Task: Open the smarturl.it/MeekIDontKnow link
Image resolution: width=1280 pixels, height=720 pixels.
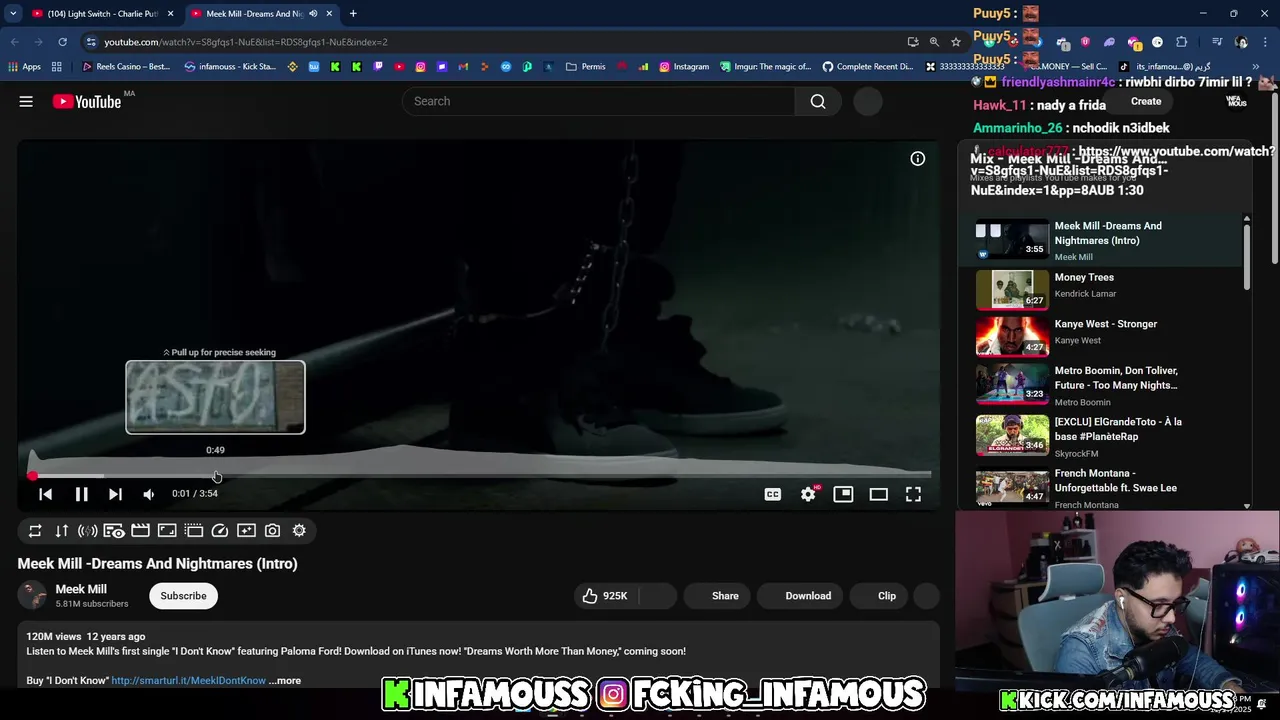Action: coord(188,681)
